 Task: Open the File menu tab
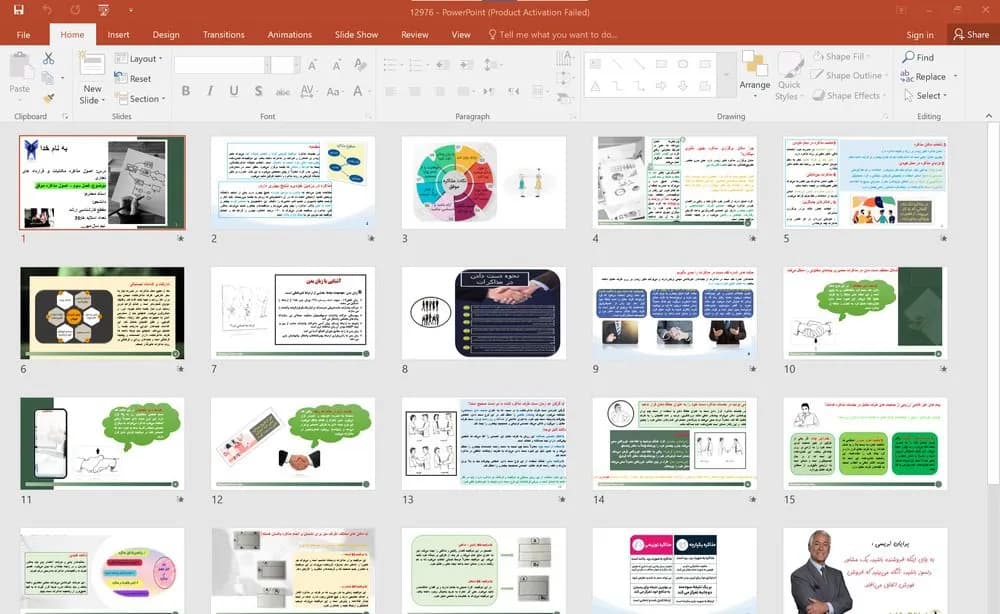coord(24,35)
